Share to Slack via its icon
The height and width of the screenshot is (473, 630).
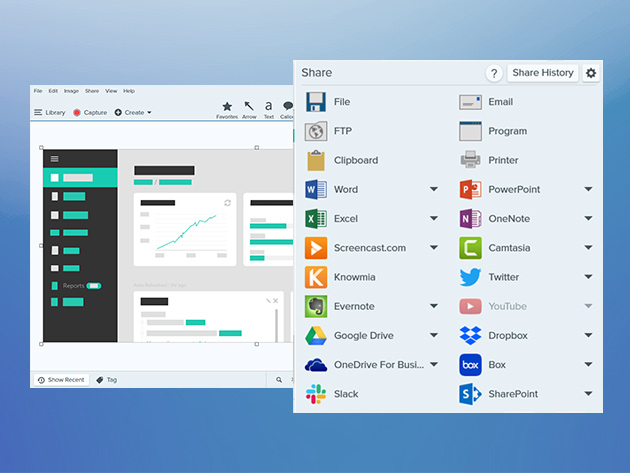click(316, 394)
